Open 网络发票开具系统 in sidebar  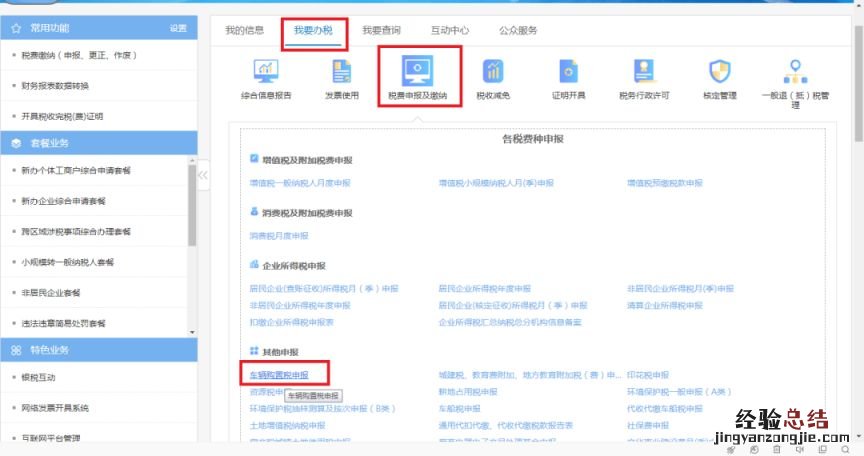tap(55, 408)
